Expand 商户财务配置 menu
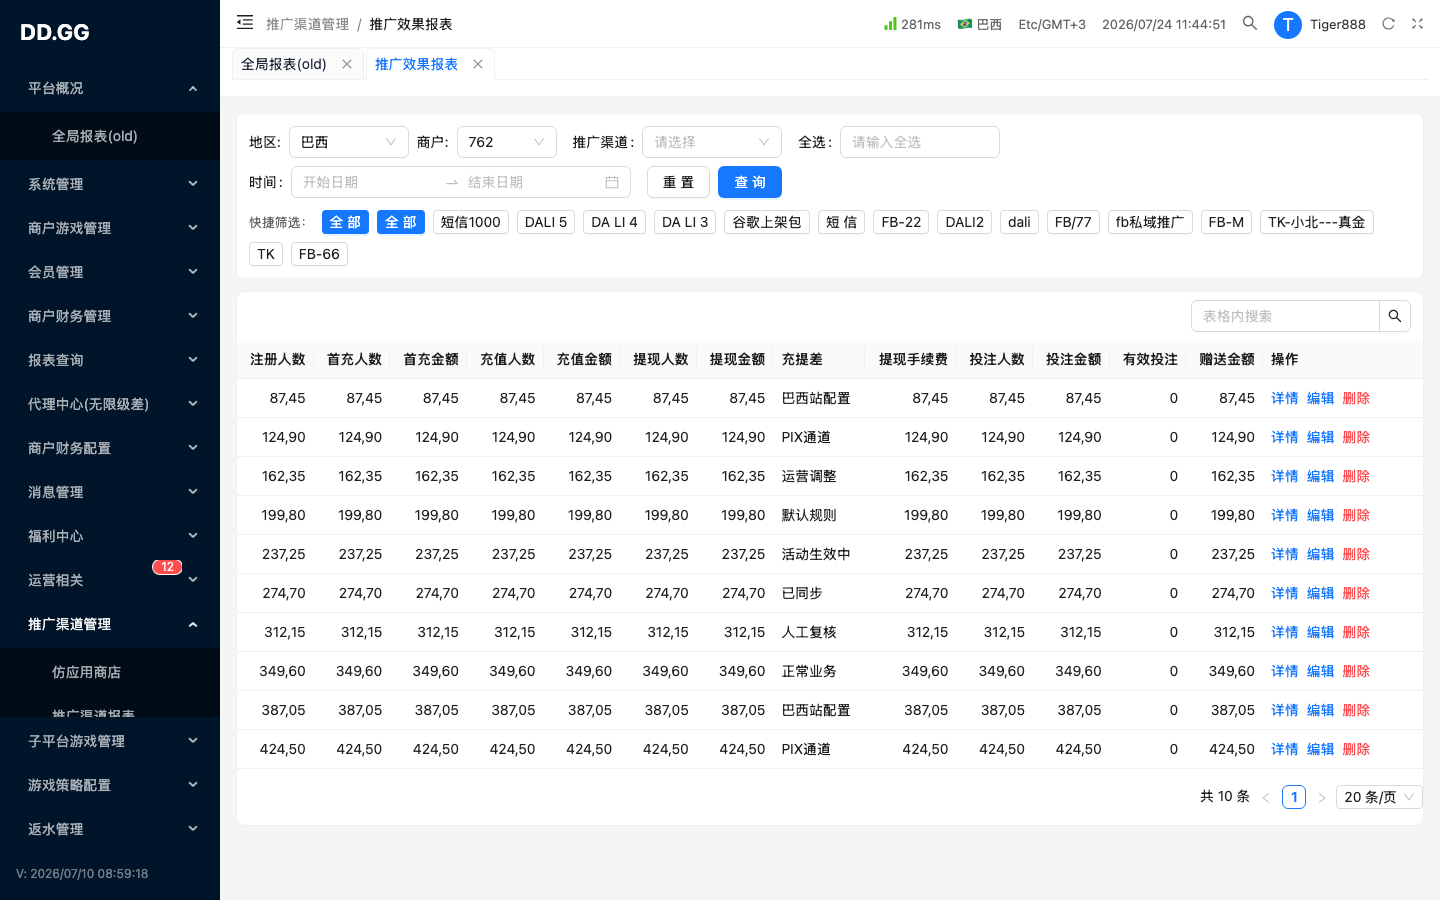Viewport: 1440px width, 900px height. click(110, 448)
